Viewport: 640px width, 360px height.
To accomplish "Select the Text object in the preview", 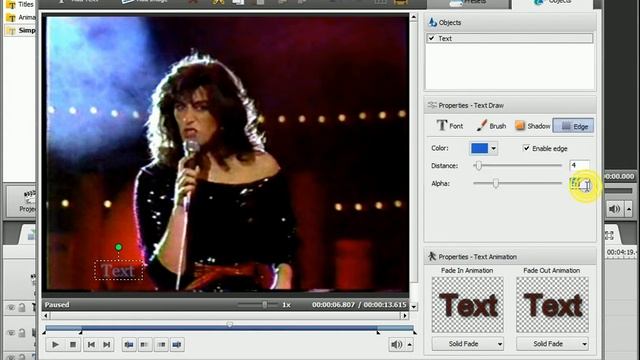I will (x=118, y=270).
